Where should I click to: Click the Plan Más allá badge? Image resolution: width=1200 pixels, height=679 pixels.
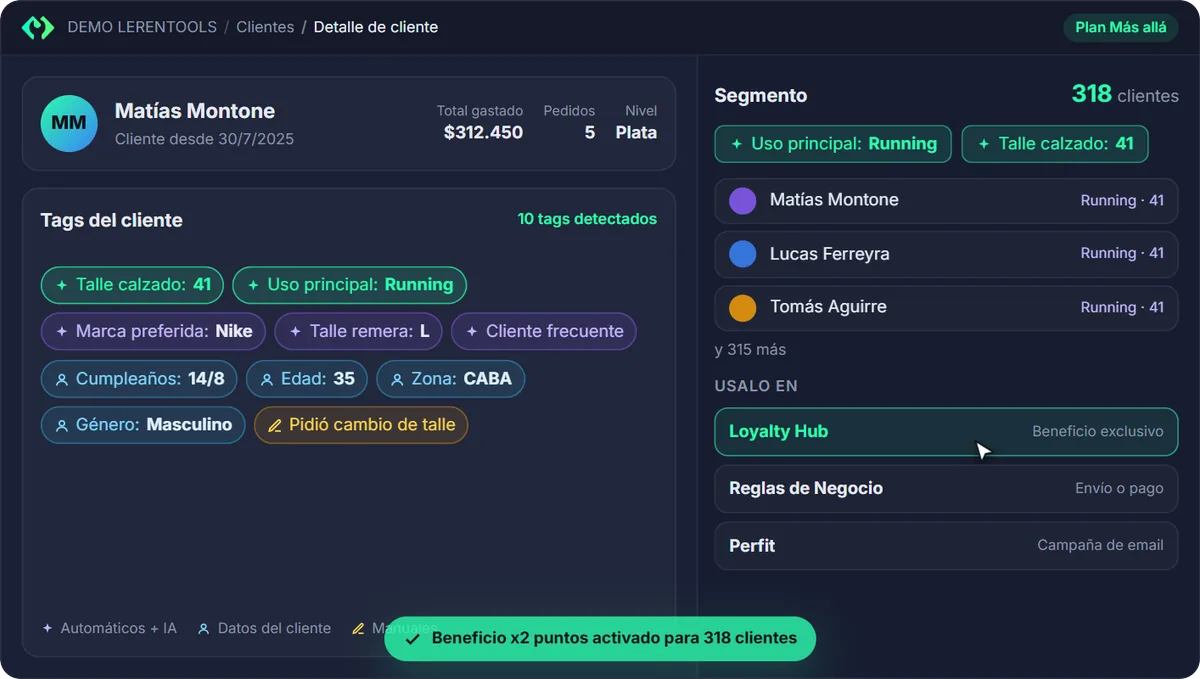click(x=1121, y=27)
